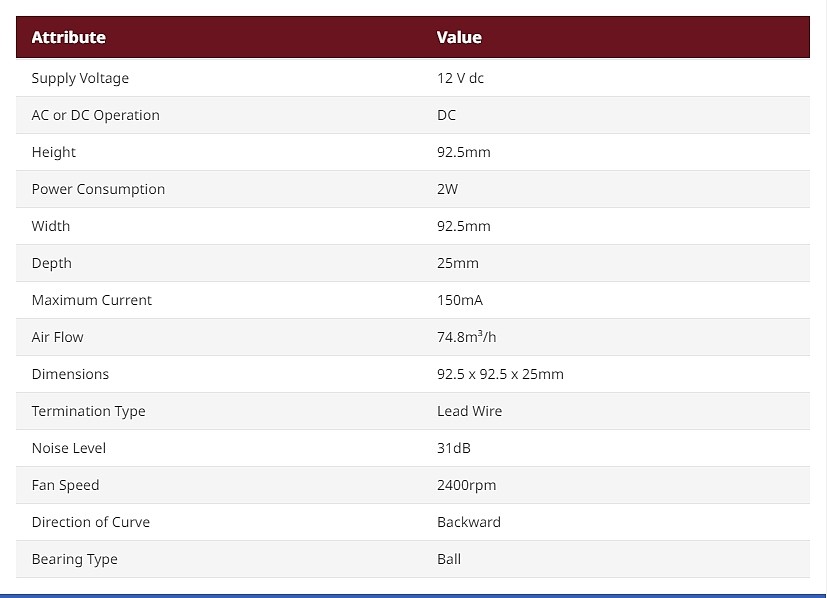Select the Termination Type label
The width and height of the screenshot is (827, 598).
(x=89, y=411)
